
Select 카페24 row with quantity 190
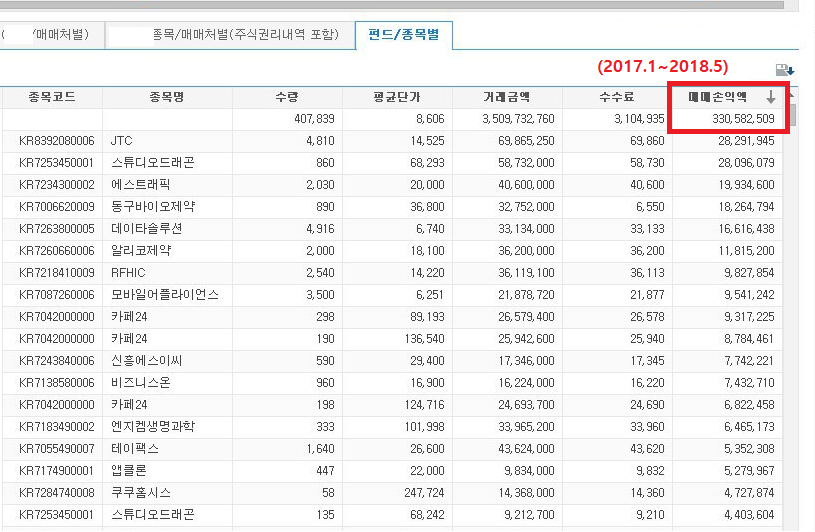[x=129, y=339]
